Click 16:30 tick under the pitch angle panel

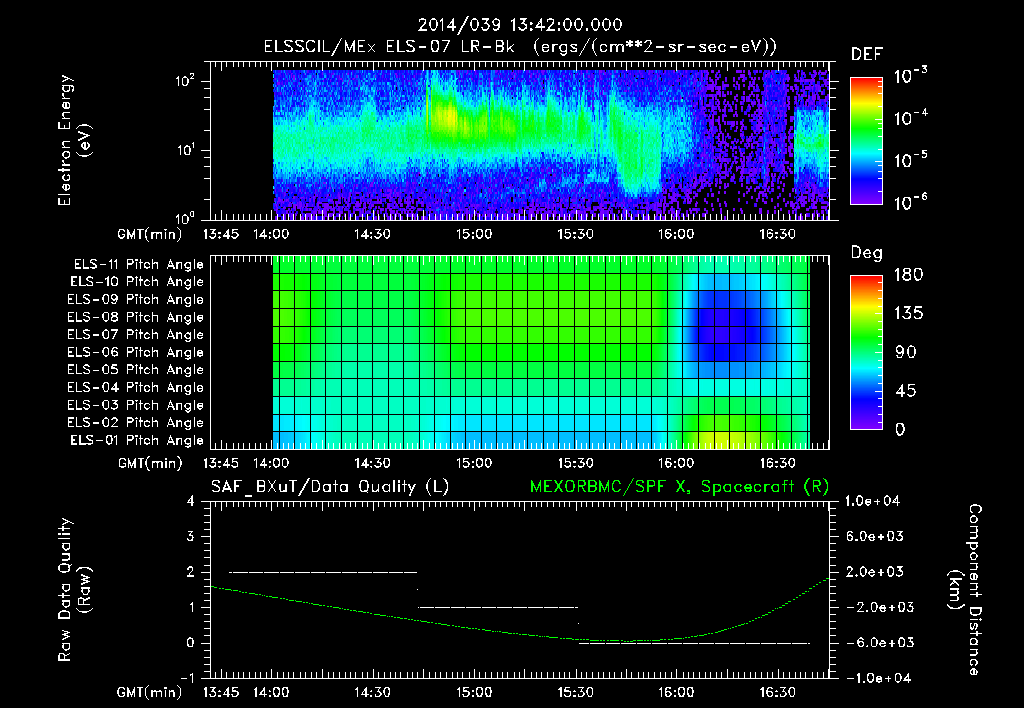click(777, 463)
